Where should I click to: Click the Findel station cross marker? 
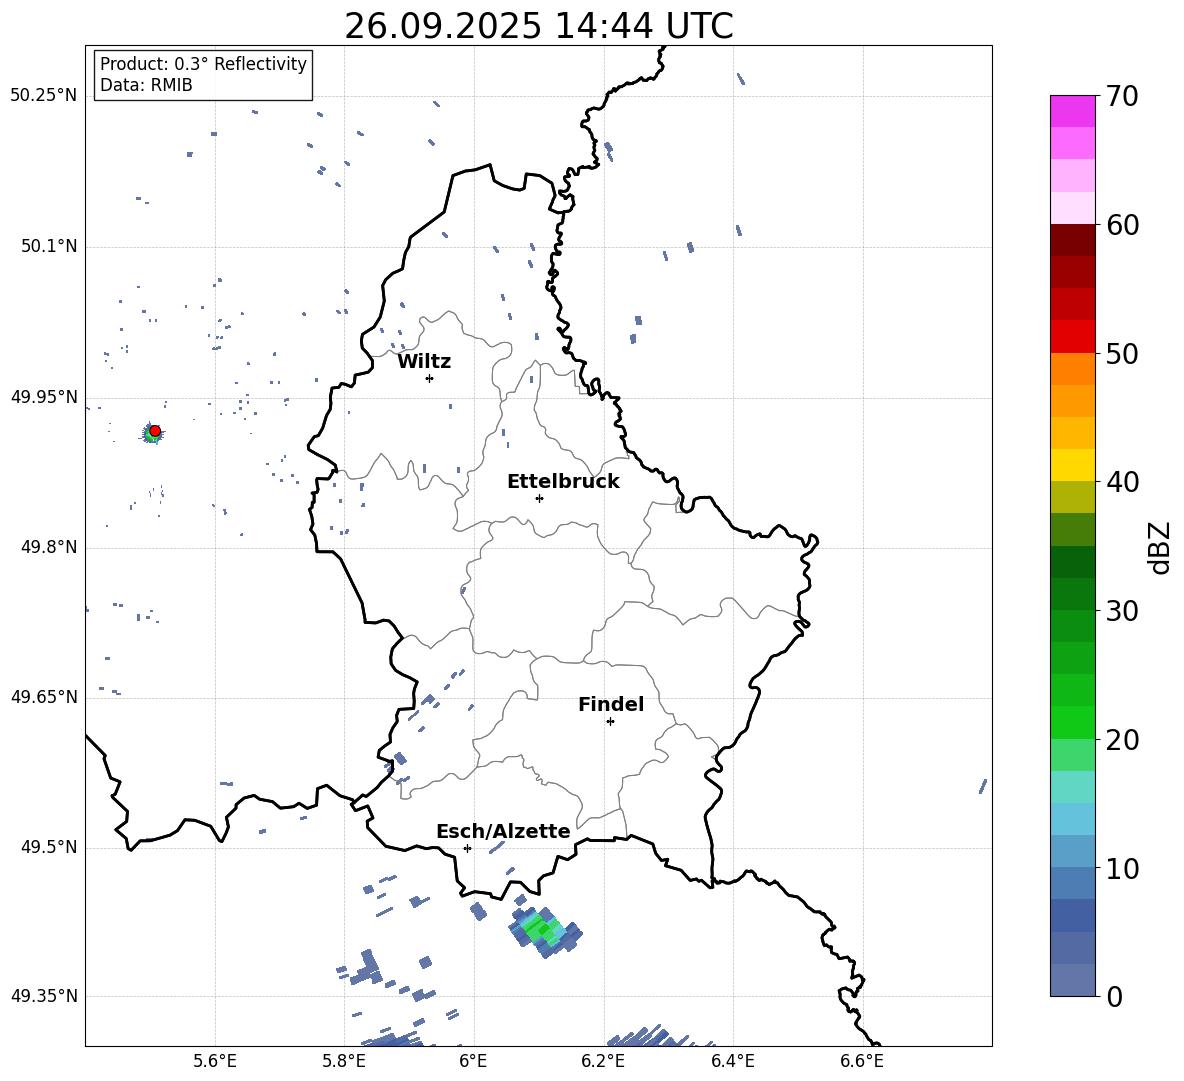pos(610,722)
